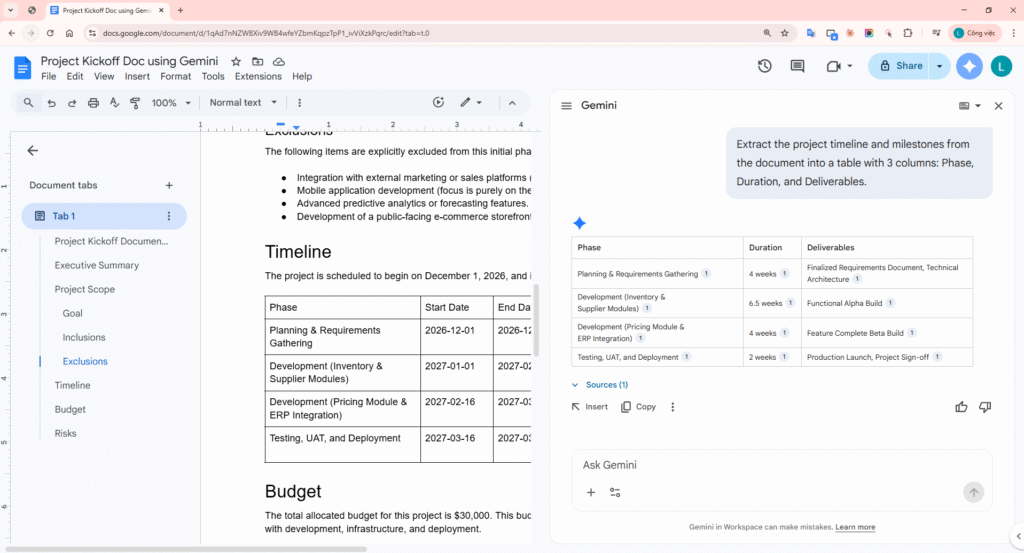Open the Normal text style dropdown
This screenshot has width=1024, height=553.
244,103
